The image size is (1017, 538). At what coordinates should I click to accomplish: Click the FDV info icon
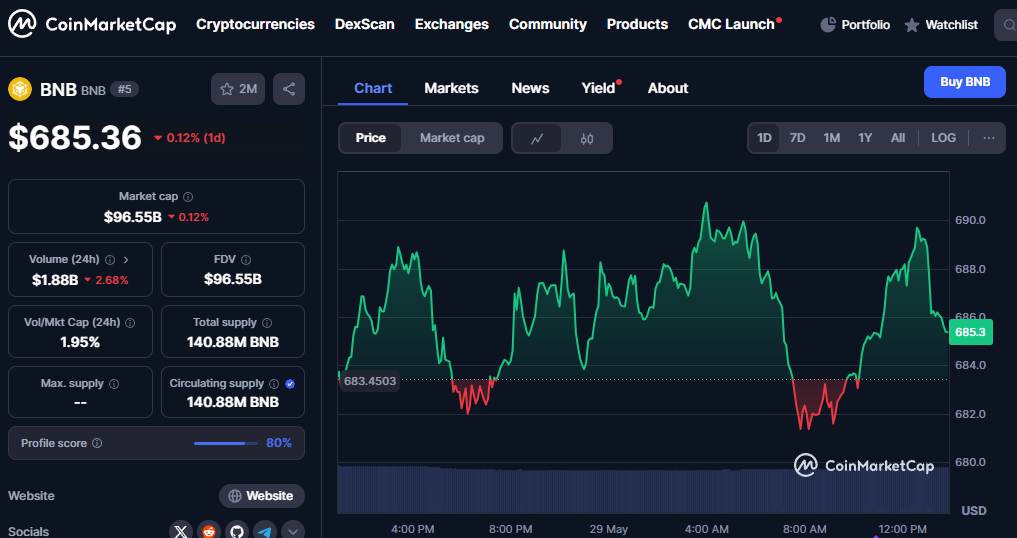246,260
